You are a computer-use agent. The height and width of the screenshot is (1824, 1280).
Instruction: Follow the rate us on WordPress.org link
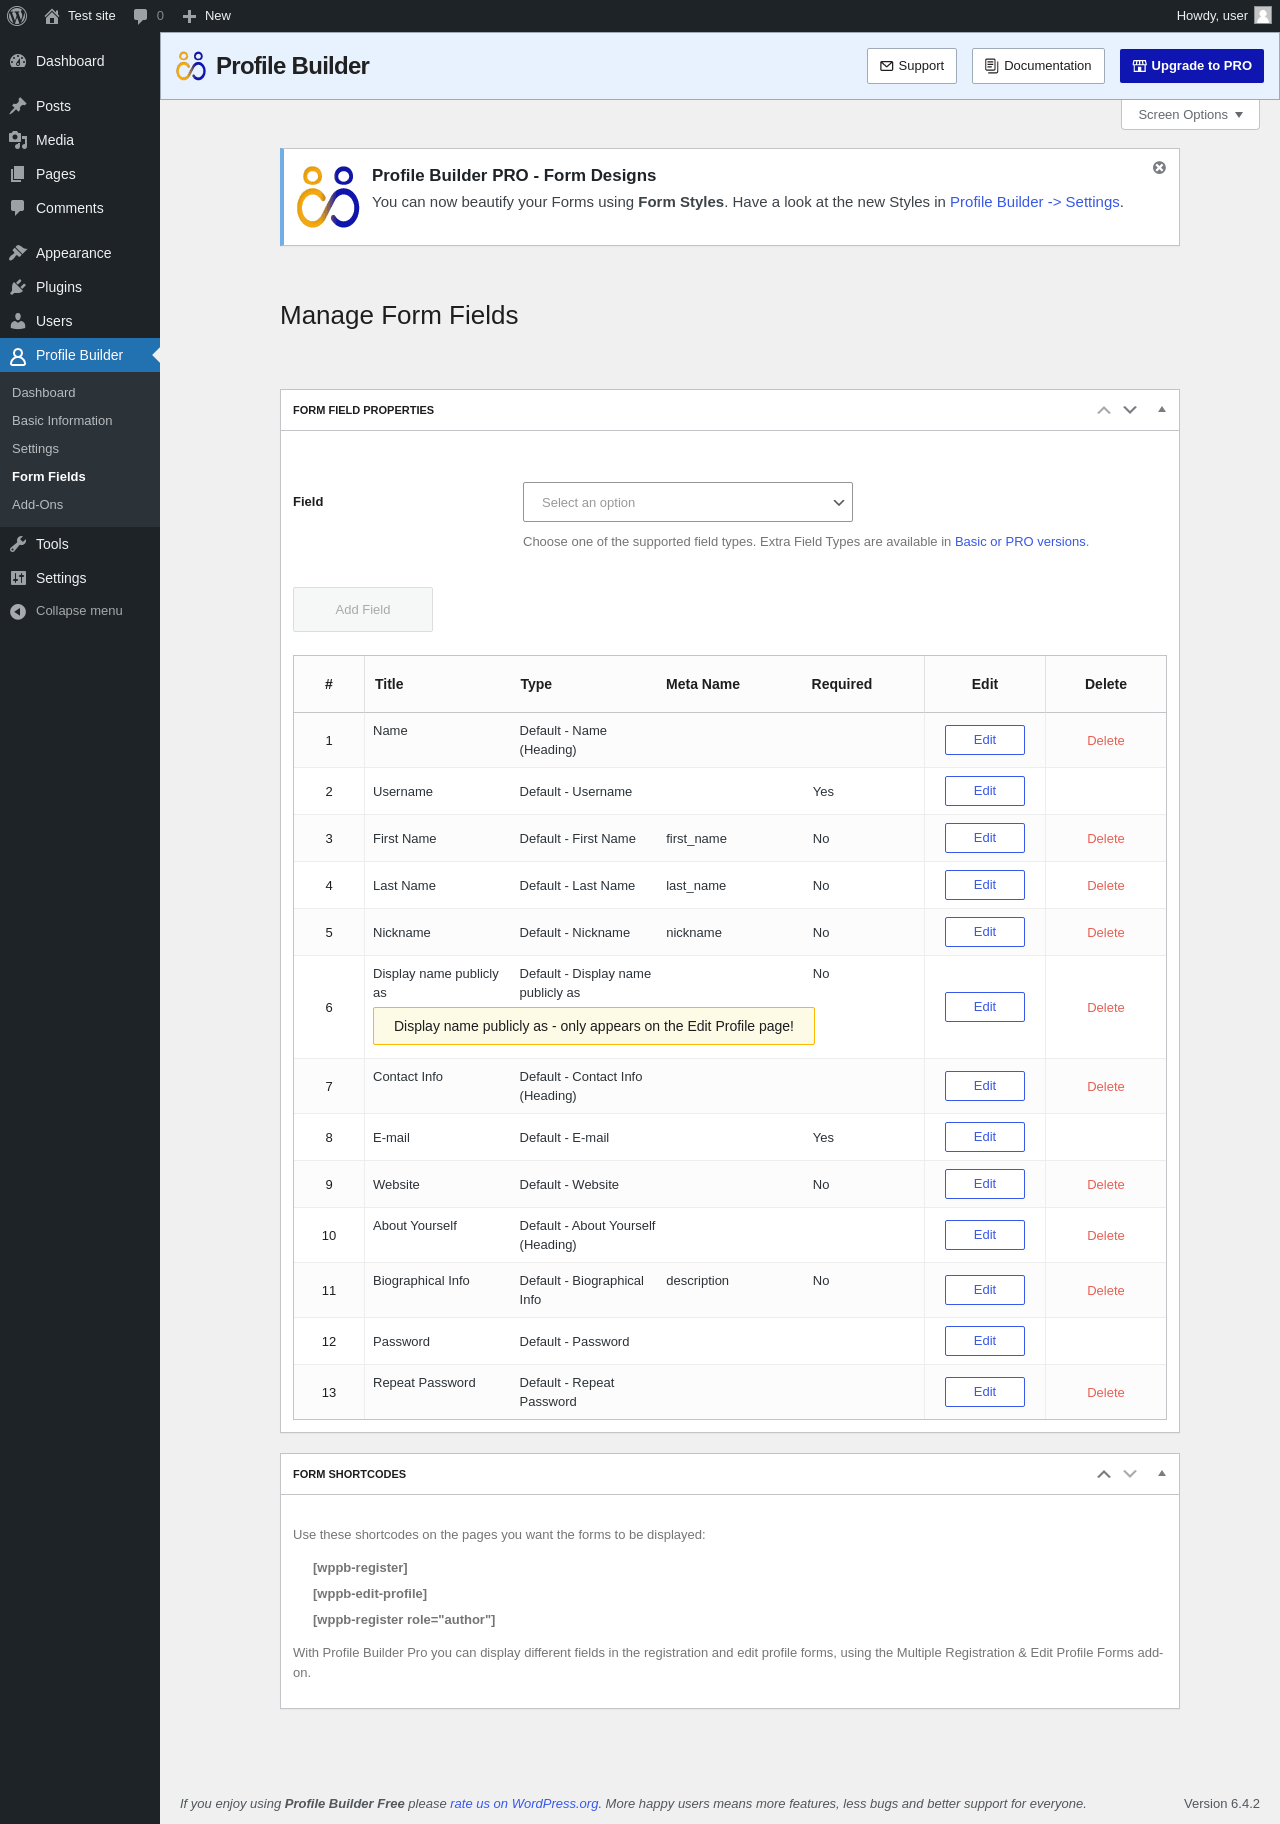524,1804
